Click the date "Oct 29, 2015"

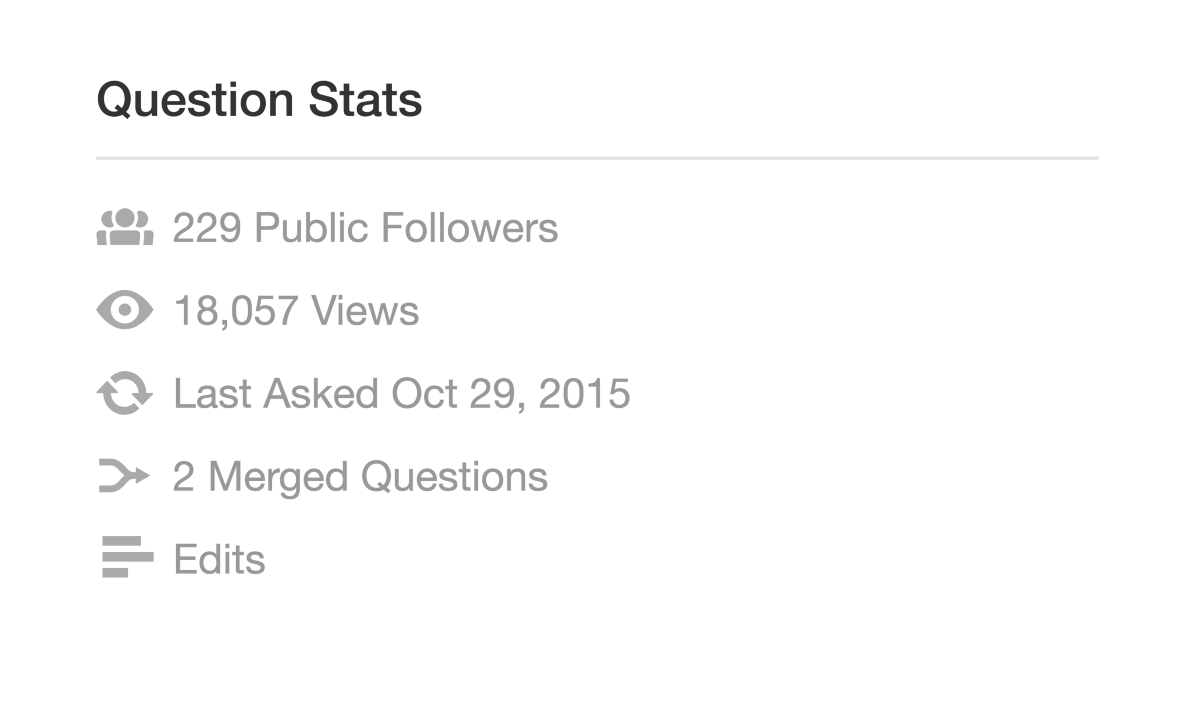[510, 394]
